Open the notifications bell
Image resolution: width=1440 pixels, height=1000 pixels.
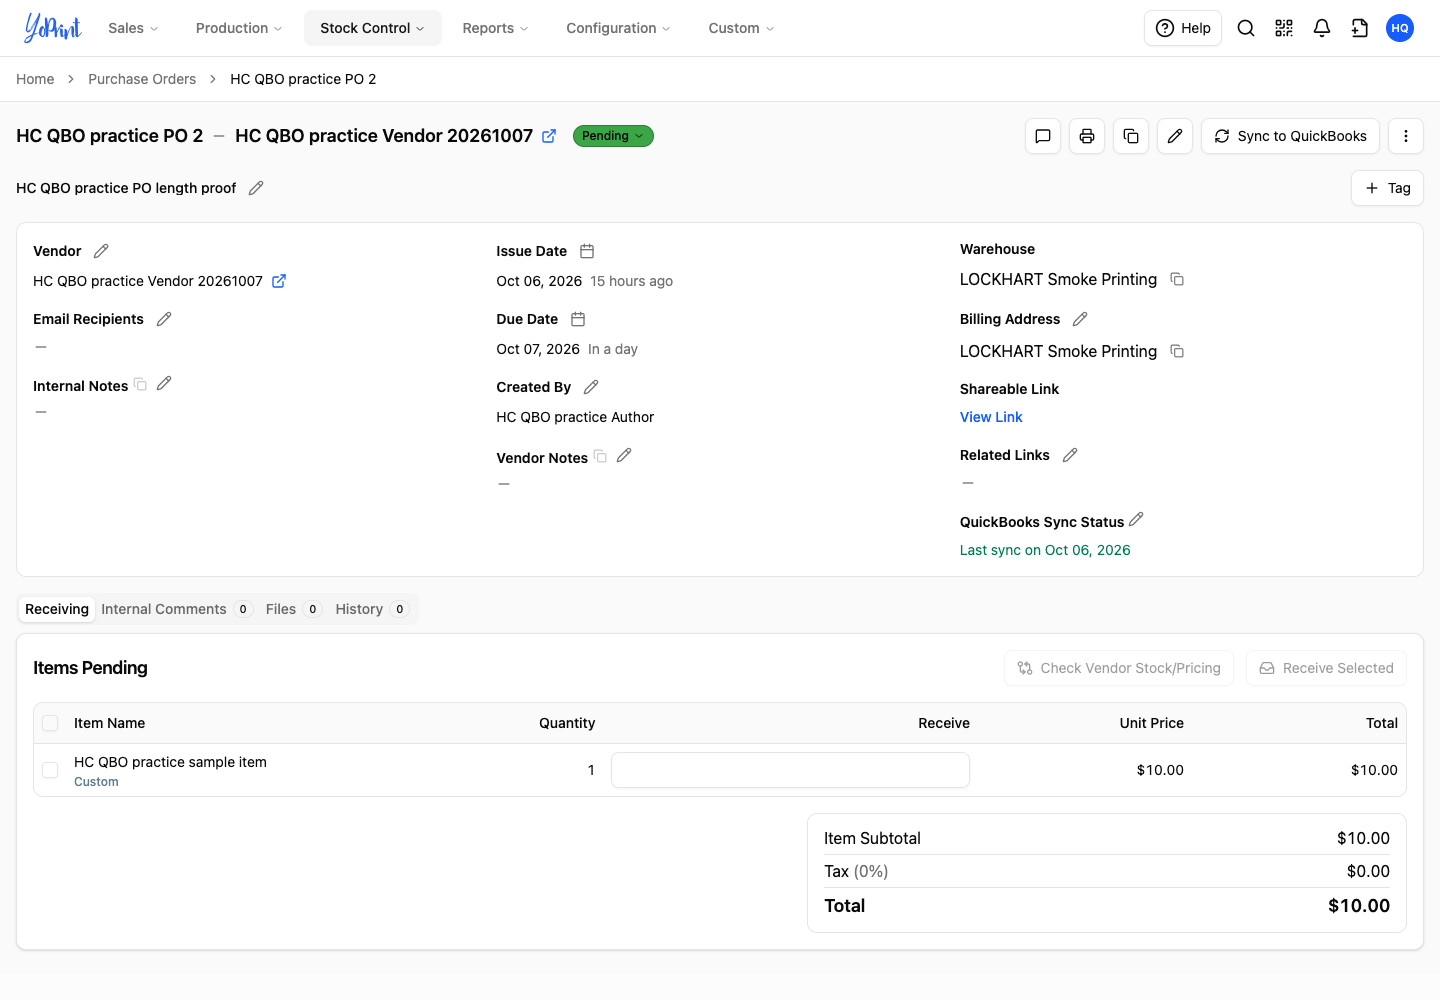tap(1322, 28)
